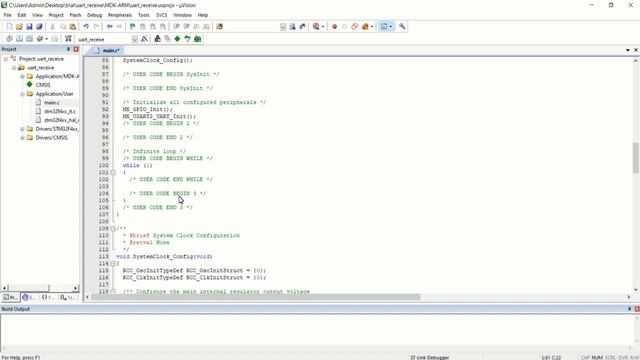This screenshot has width=640, height=360.
Task: Launch the Pack Installer
Action: [198, 39]
